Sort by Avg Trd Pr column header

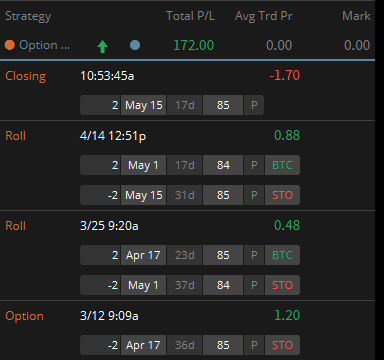tap(263, 16)
